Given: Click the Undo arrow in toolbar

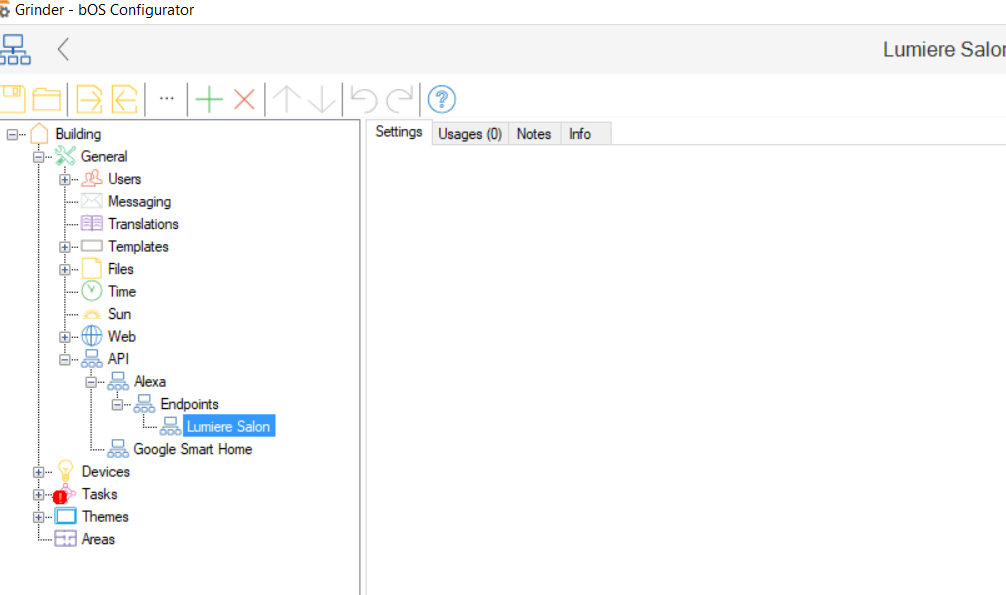Looking at the screenshot, I should 362,99.
